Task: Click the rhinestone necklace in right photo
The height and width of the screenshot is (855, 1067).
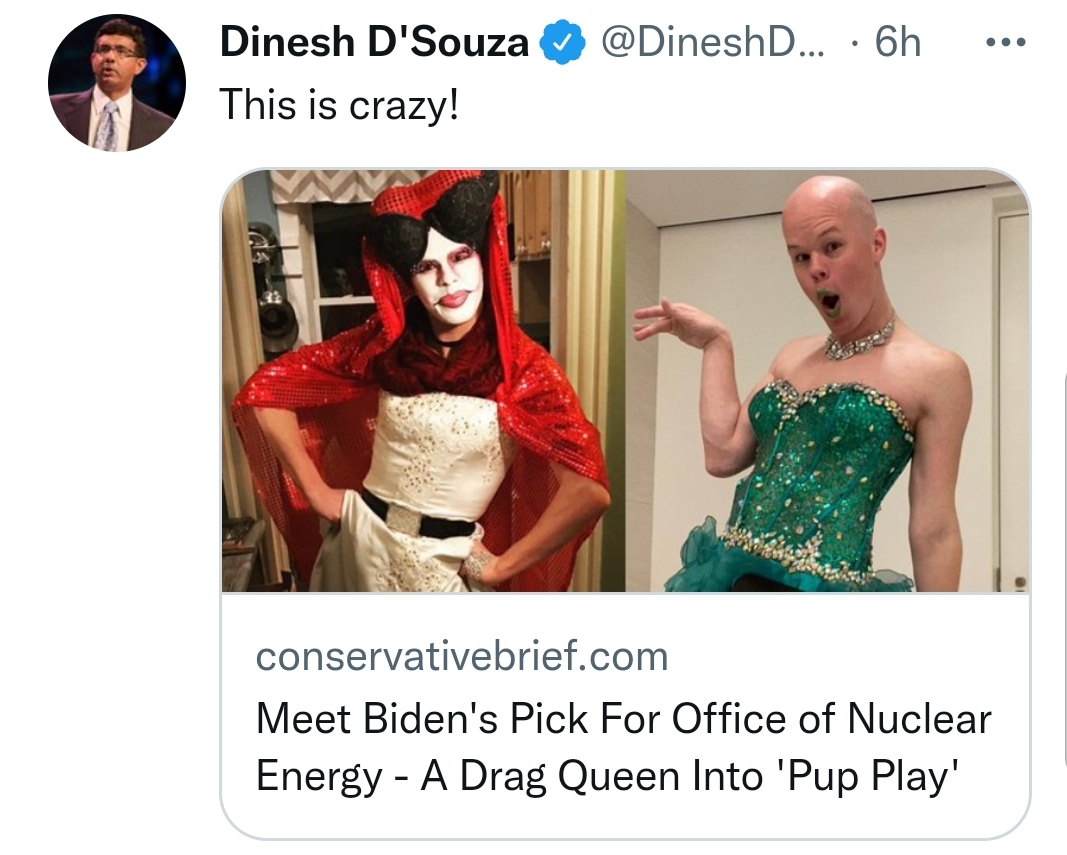Action: 859,338
